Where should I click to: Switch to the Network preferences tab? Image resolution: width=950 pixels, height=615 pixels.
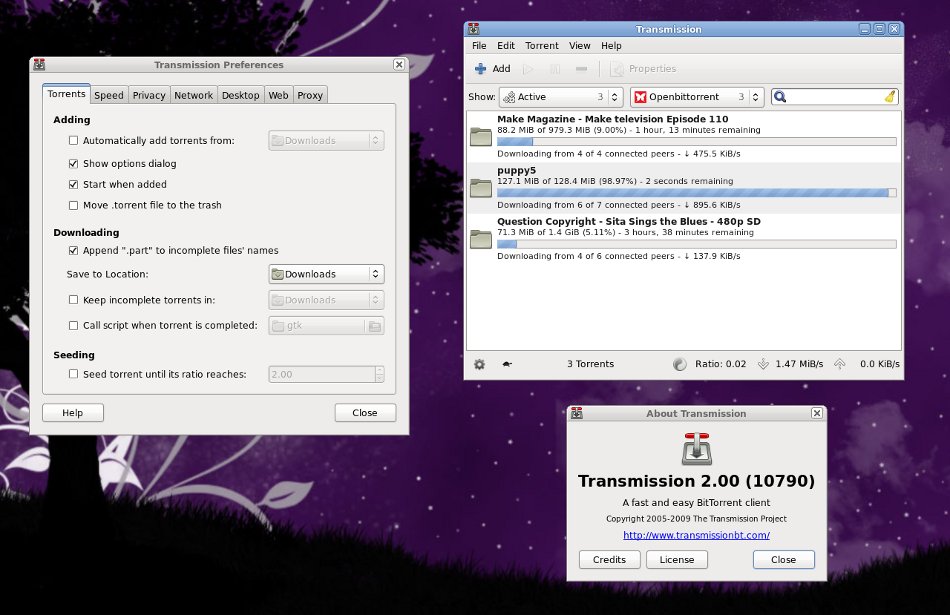[x=193, y=95]
